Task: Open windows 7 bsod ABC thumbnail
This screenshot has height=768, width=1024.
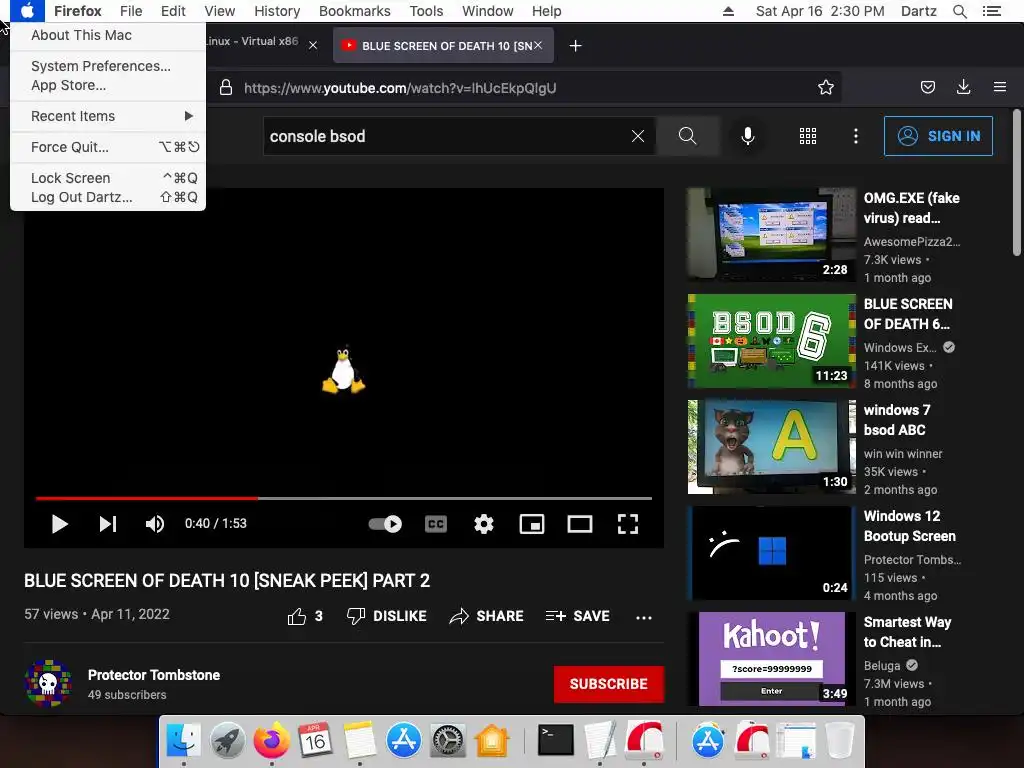Action: pyautogui.click(x=771, y=446)
